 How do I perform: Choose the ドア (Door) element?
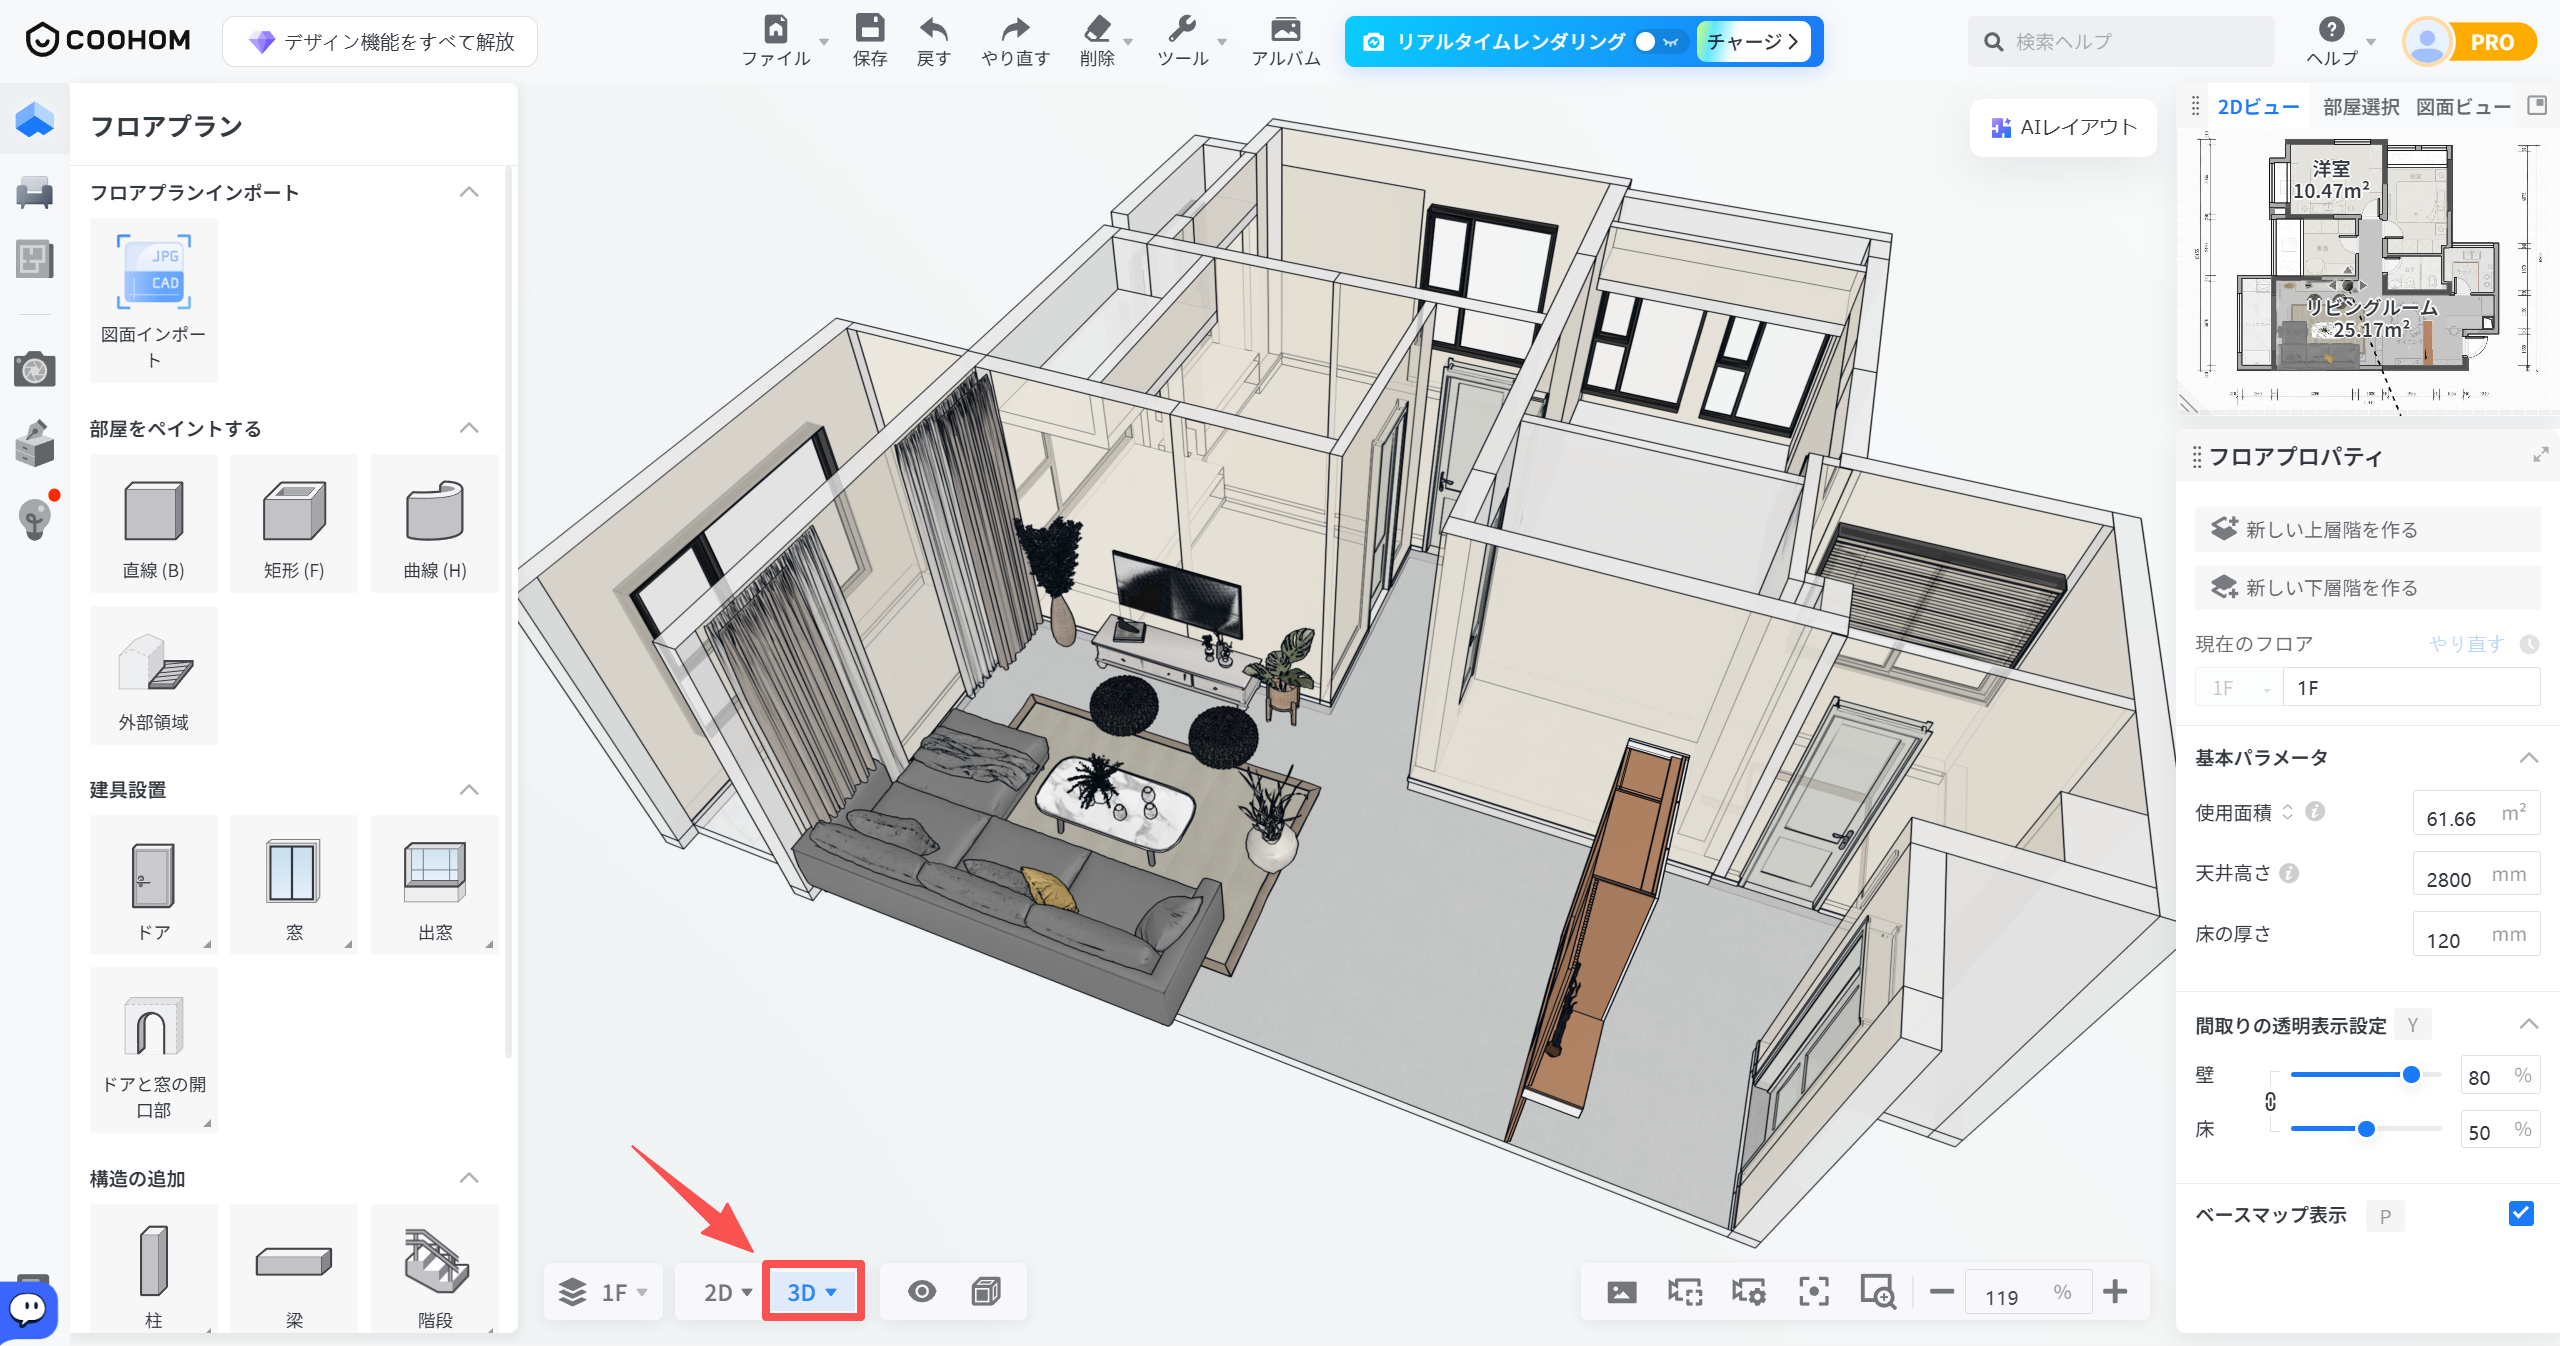[153, 885]
